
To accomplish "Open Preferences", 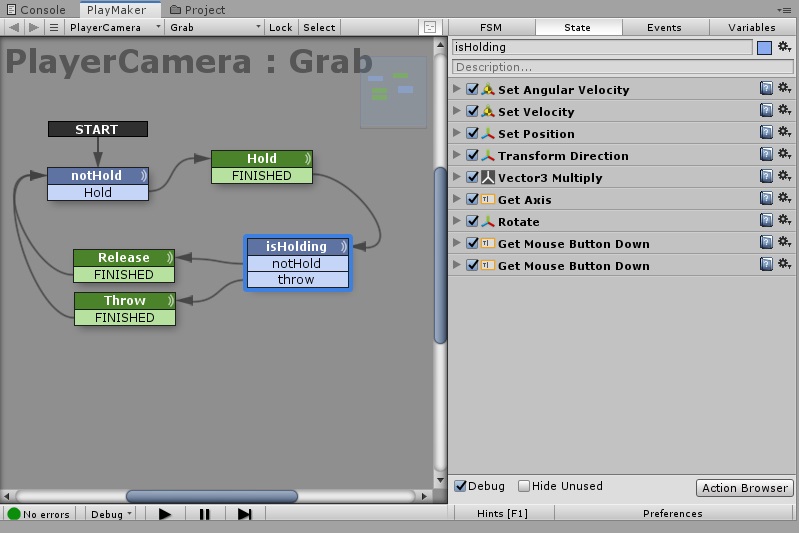I will pos(673,514).
